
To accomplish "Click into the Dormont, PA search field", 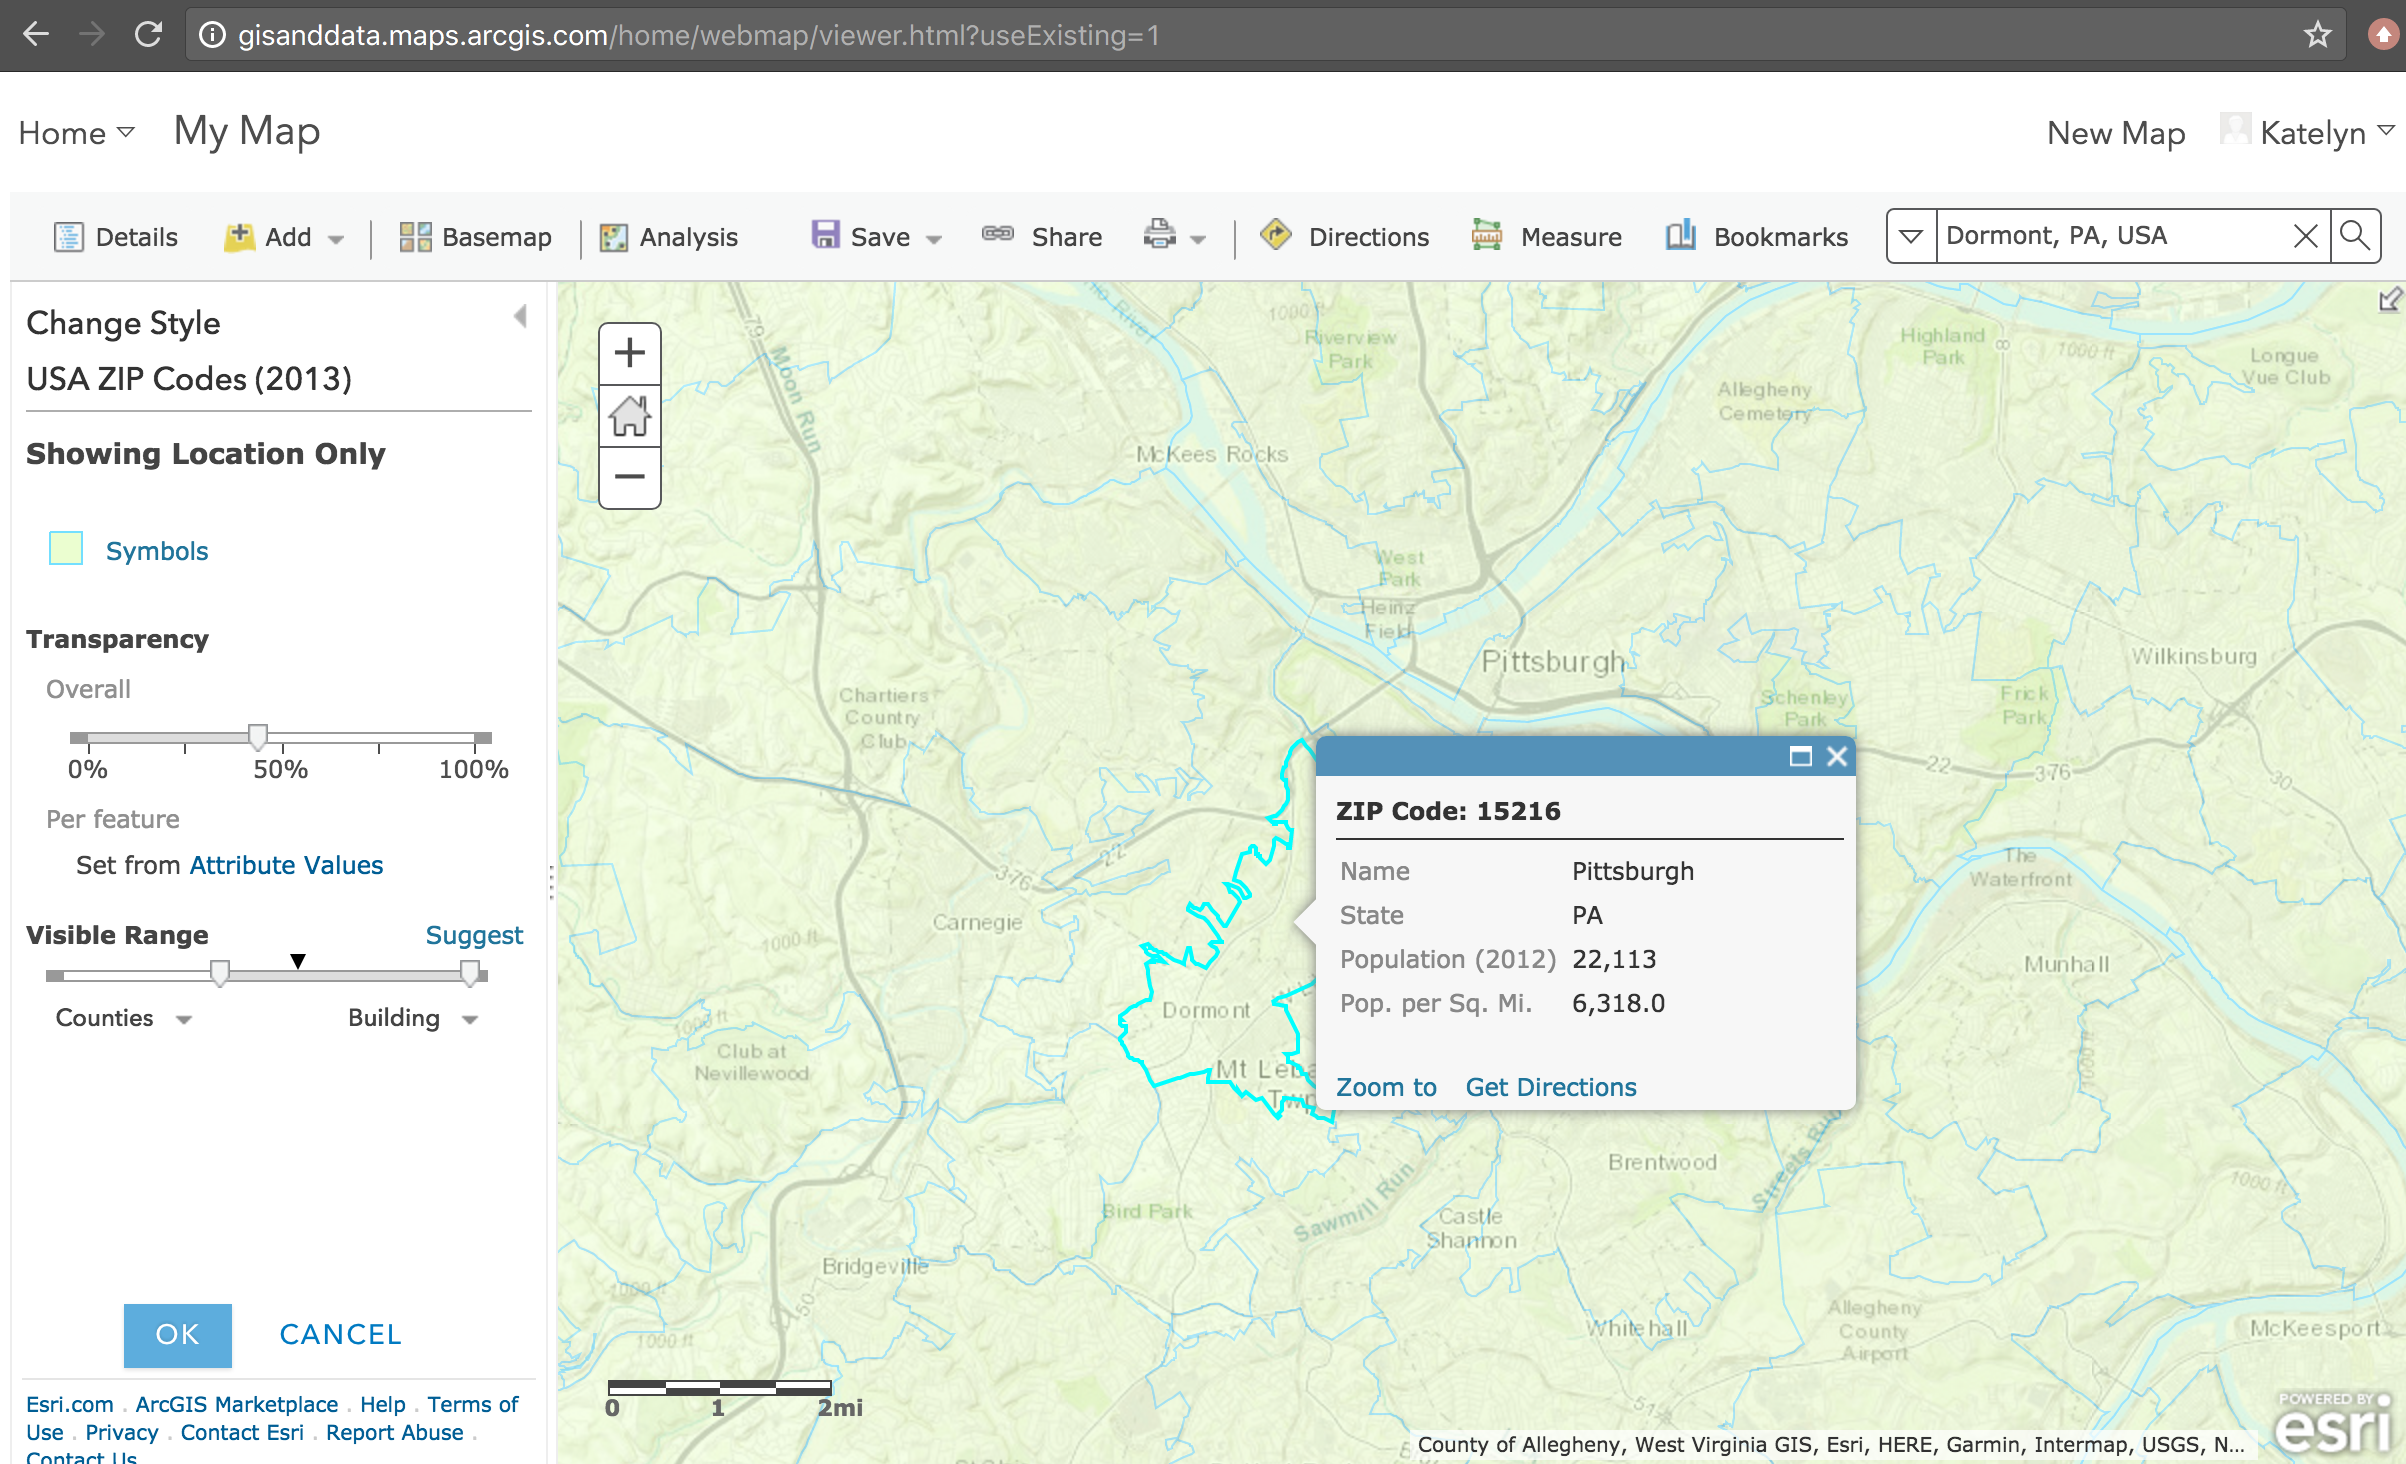I will 2110,236.
